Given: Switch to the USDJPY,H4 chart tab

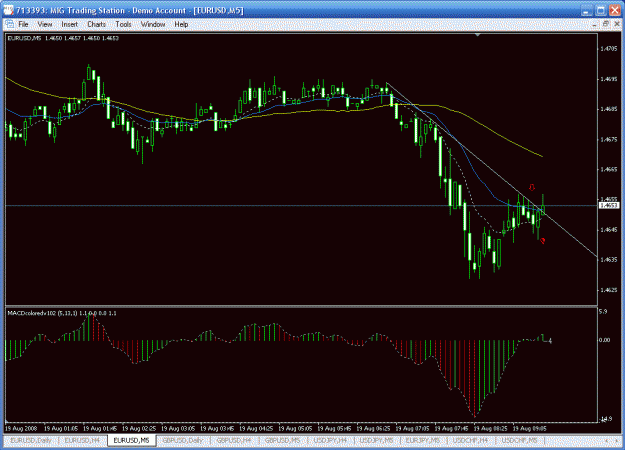Looking at the screenshot, I should tap(330, 440).
